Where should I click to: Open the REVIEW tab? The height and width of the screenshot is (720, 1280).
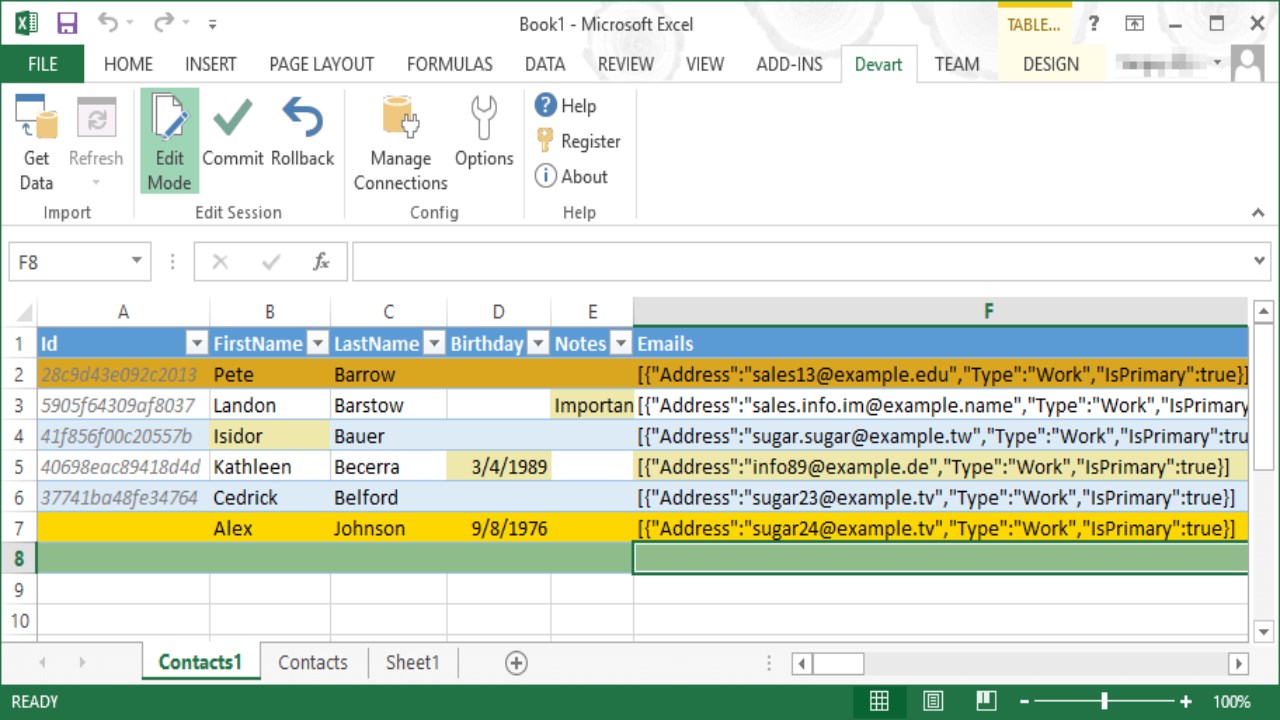626,64
